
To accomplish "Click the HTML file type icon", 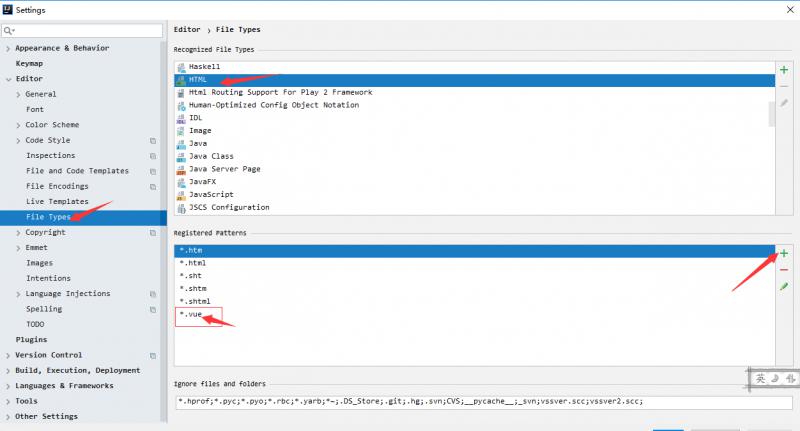I will click(x=181, y=80).
